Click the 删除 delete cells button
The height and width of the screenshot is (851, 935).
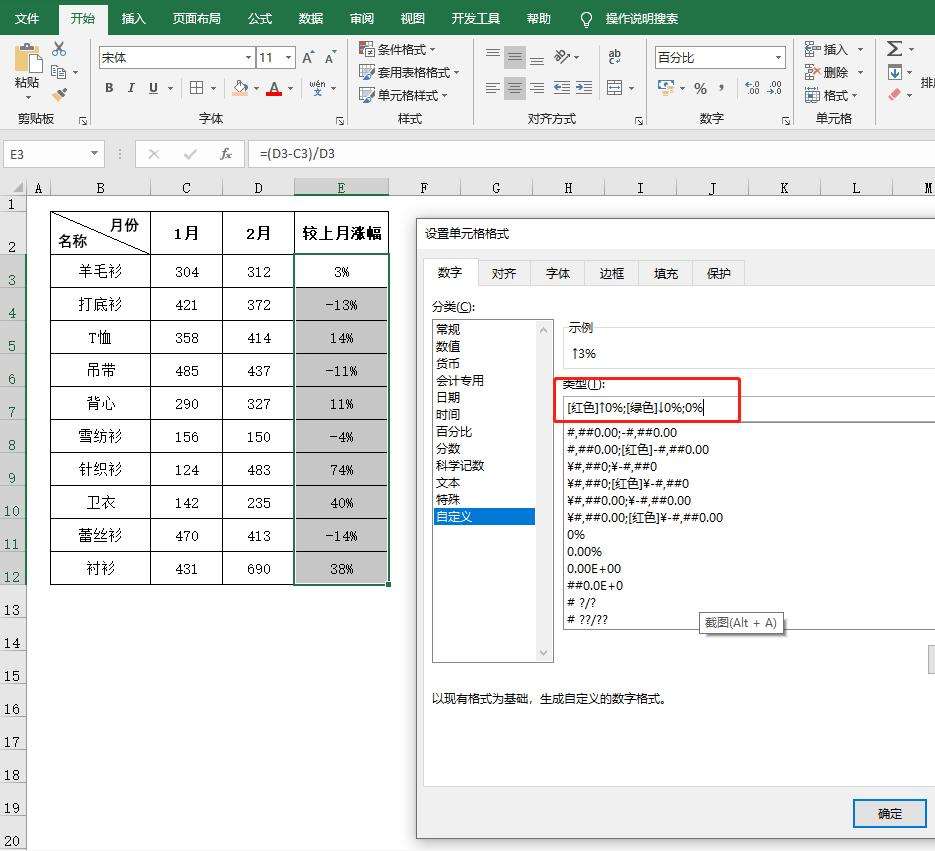click(826, 72)
